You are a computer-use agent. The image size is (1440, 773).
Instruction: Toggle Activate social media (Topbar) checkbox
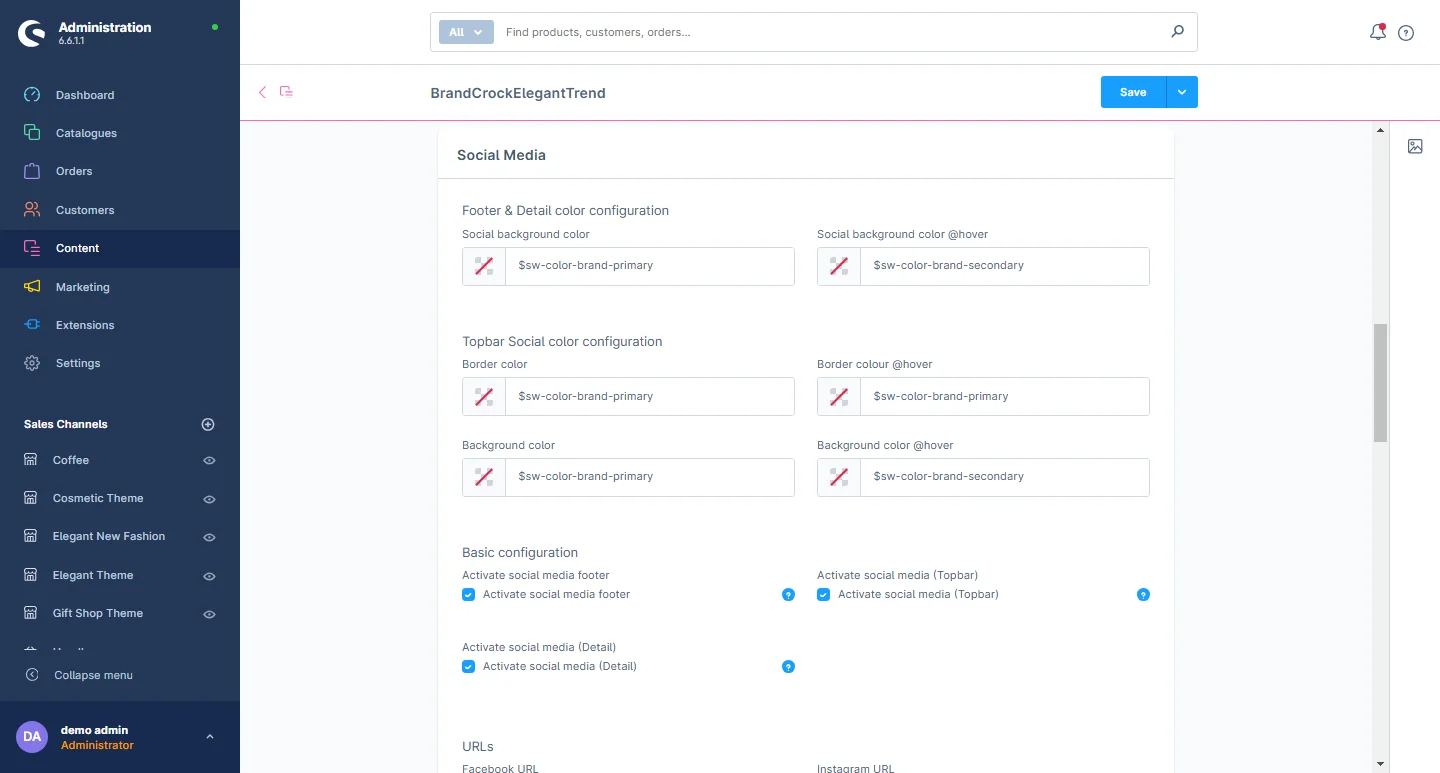pos(823,595)
